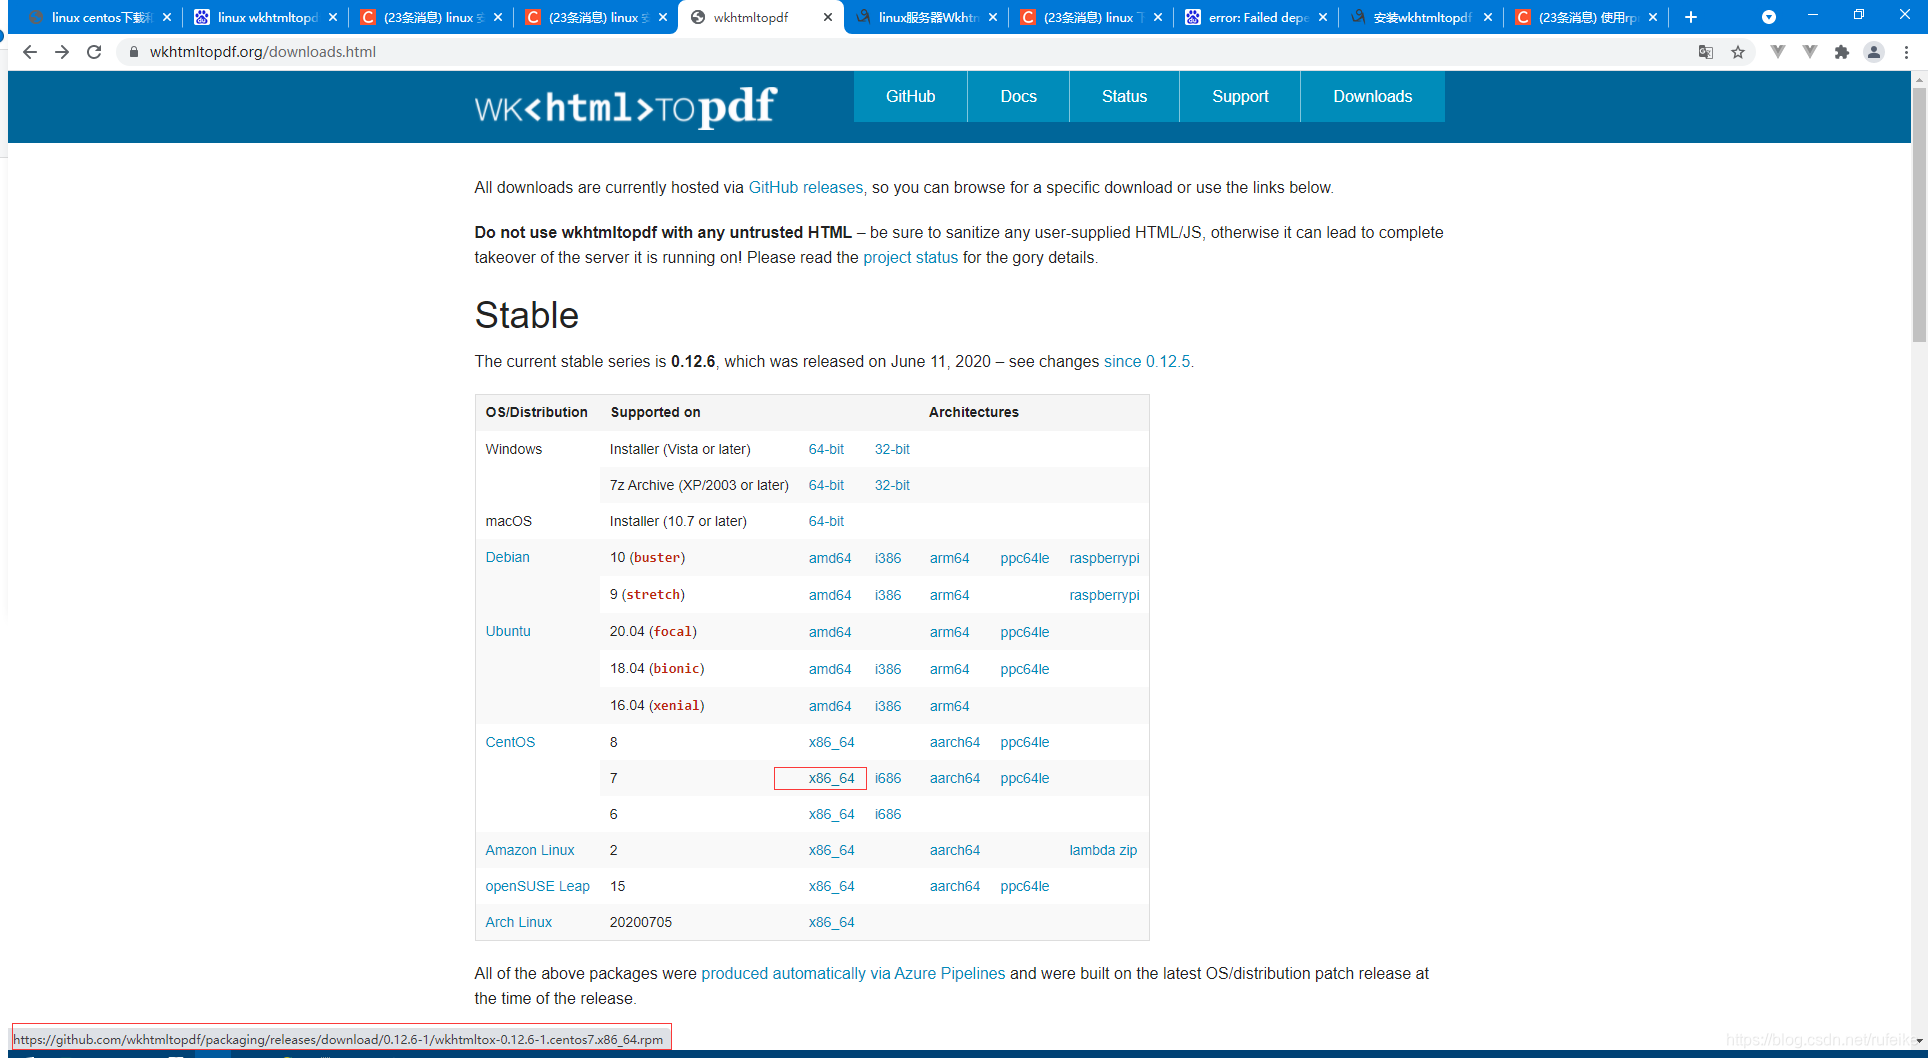Click the site lock icon in address bar
The image size is (1928, 1058).
(x=134, y=52)
